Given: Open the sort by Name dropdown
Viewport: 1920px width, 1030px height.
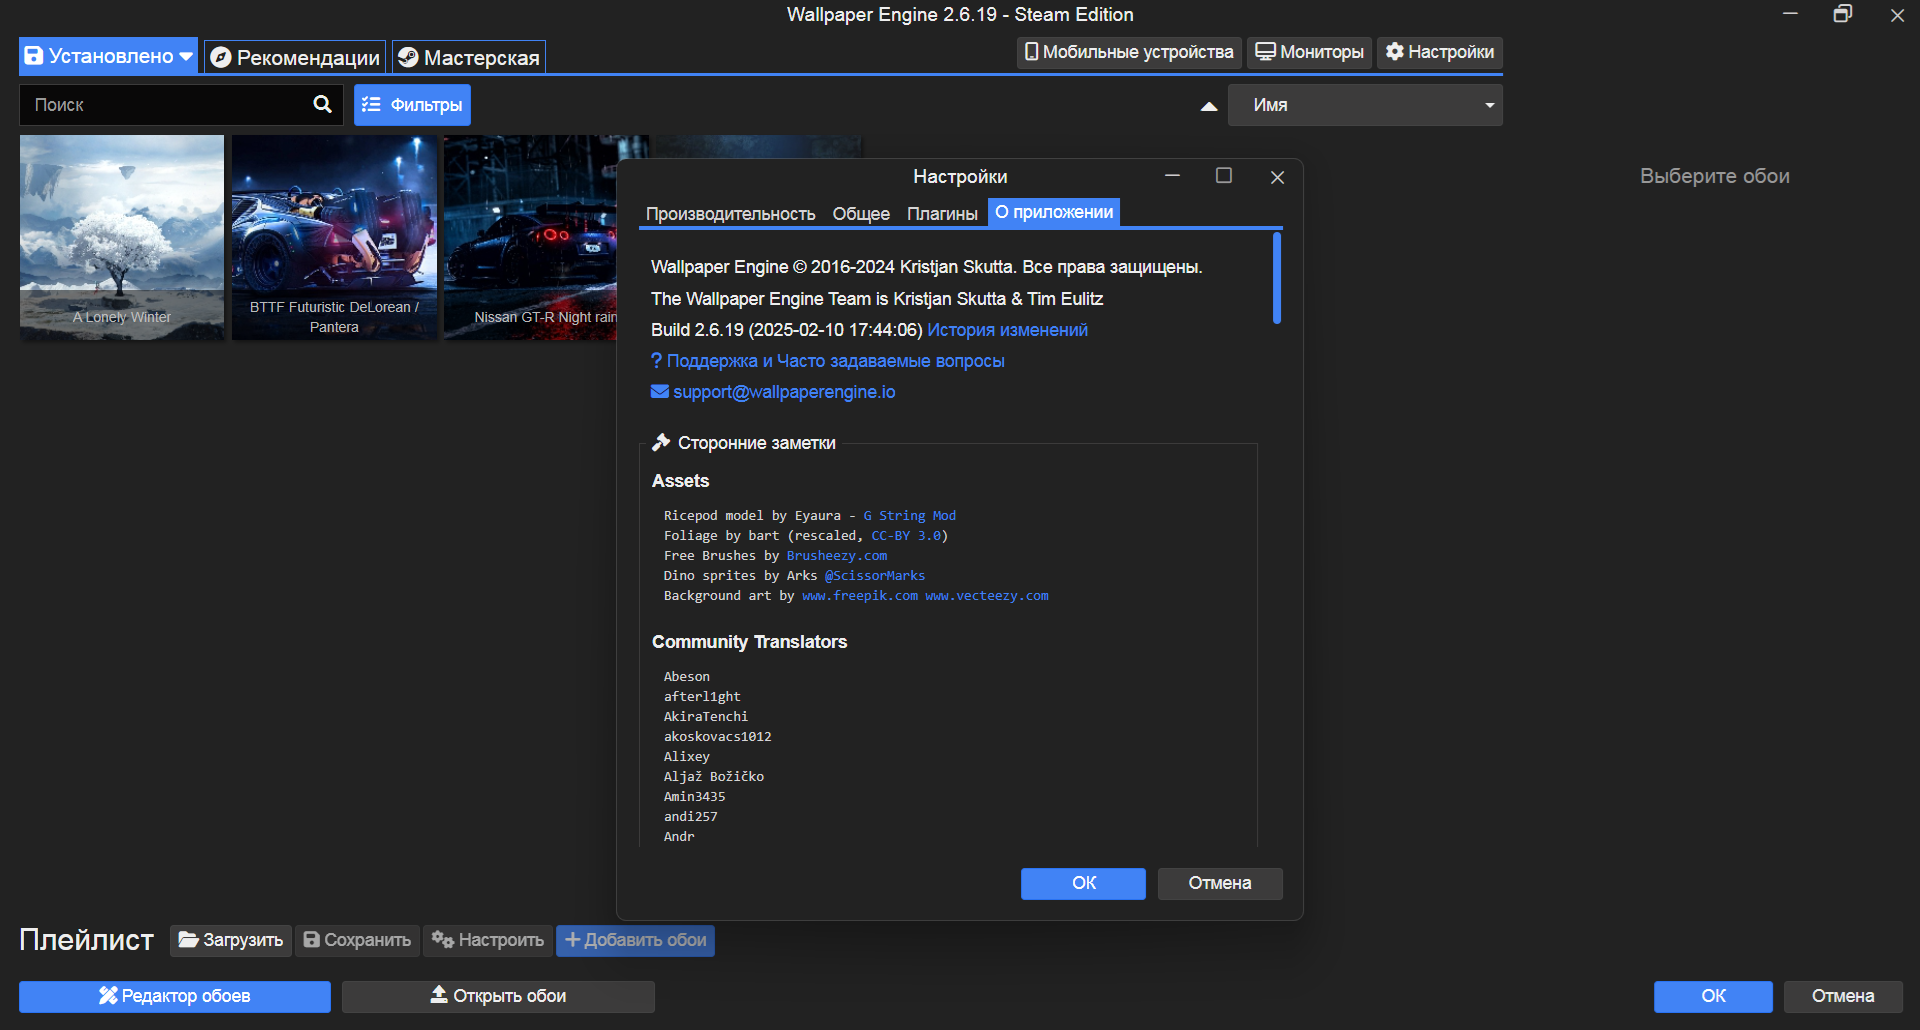Looking at the screenshot, I should pyautogui.click(x=1365, y=105).
